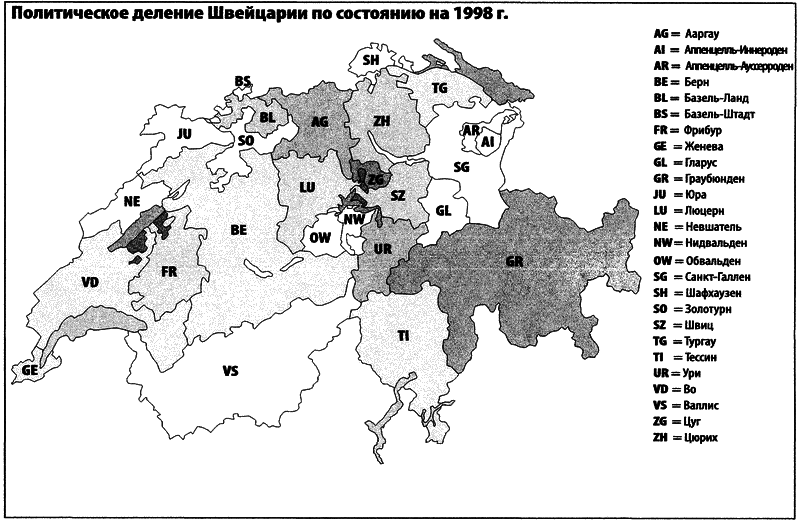Select the VS canton label on map

click(x=231, y=371)
